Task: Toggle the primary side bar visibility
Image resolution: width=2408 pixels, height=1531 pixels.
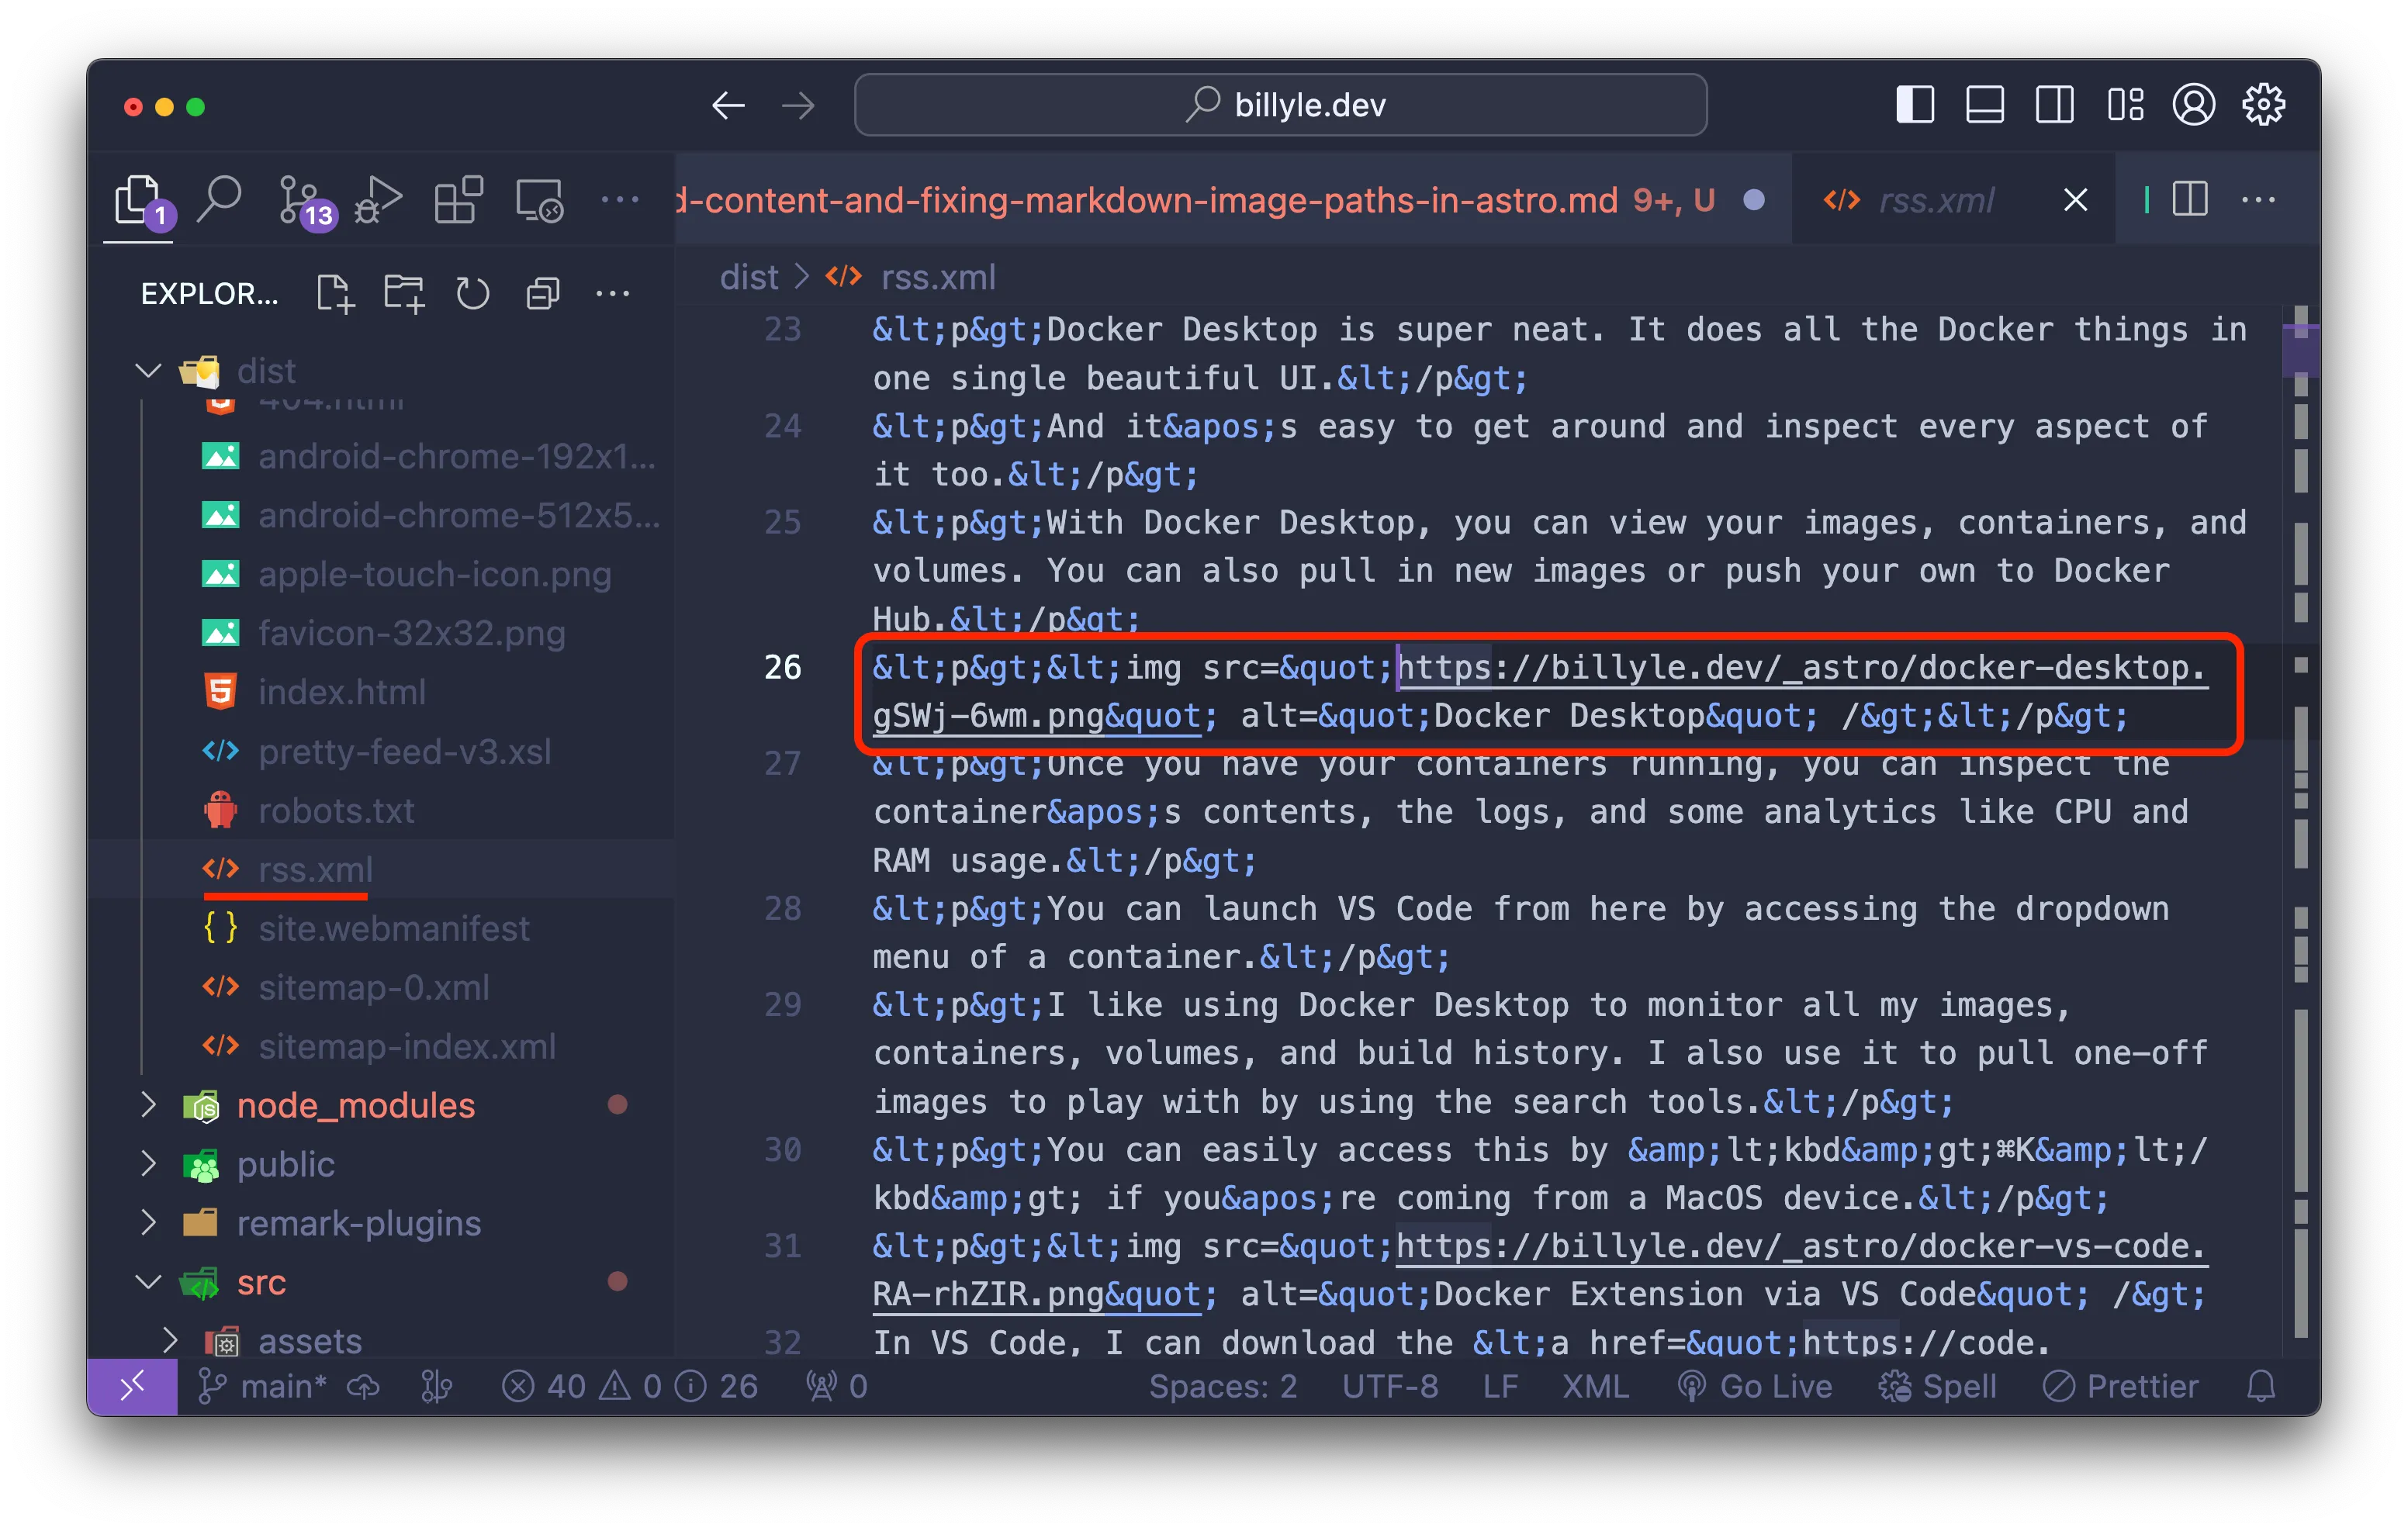Action: [x=1915, y=104]
